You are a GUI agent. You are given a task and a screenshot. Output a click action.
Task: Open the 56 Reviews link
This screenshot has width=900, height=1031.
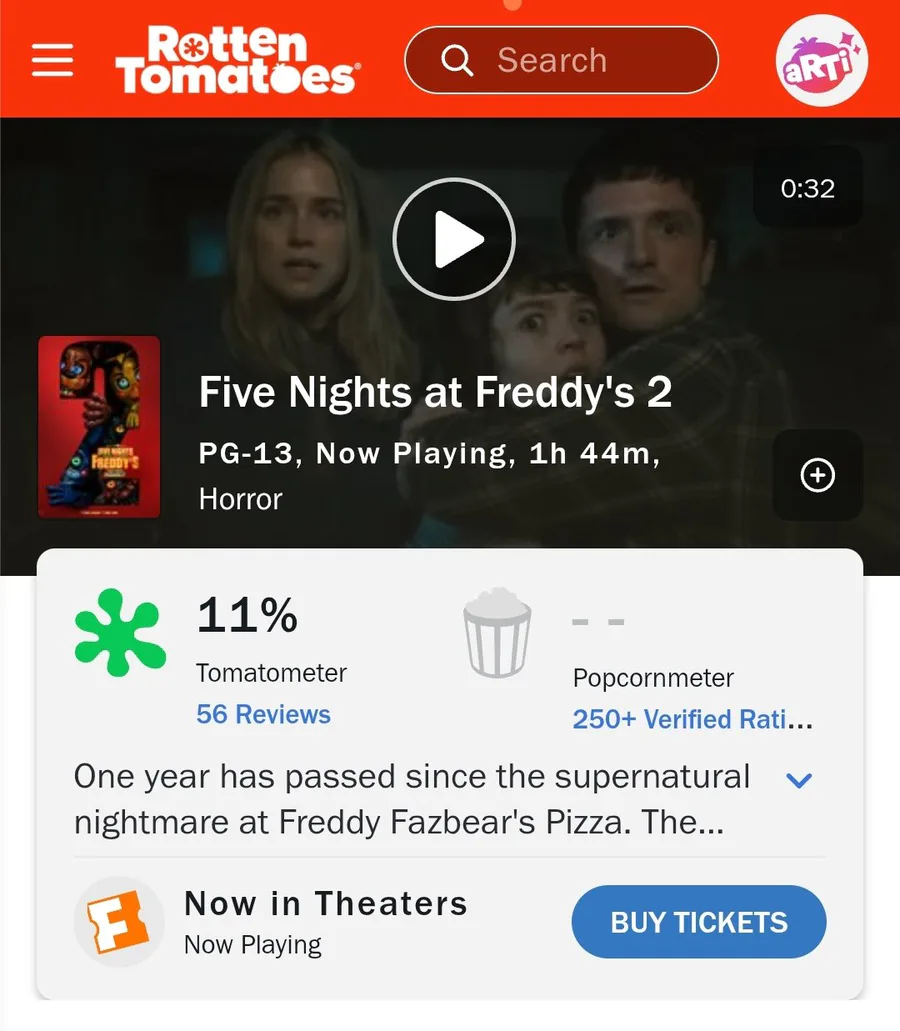coord(263,714)
